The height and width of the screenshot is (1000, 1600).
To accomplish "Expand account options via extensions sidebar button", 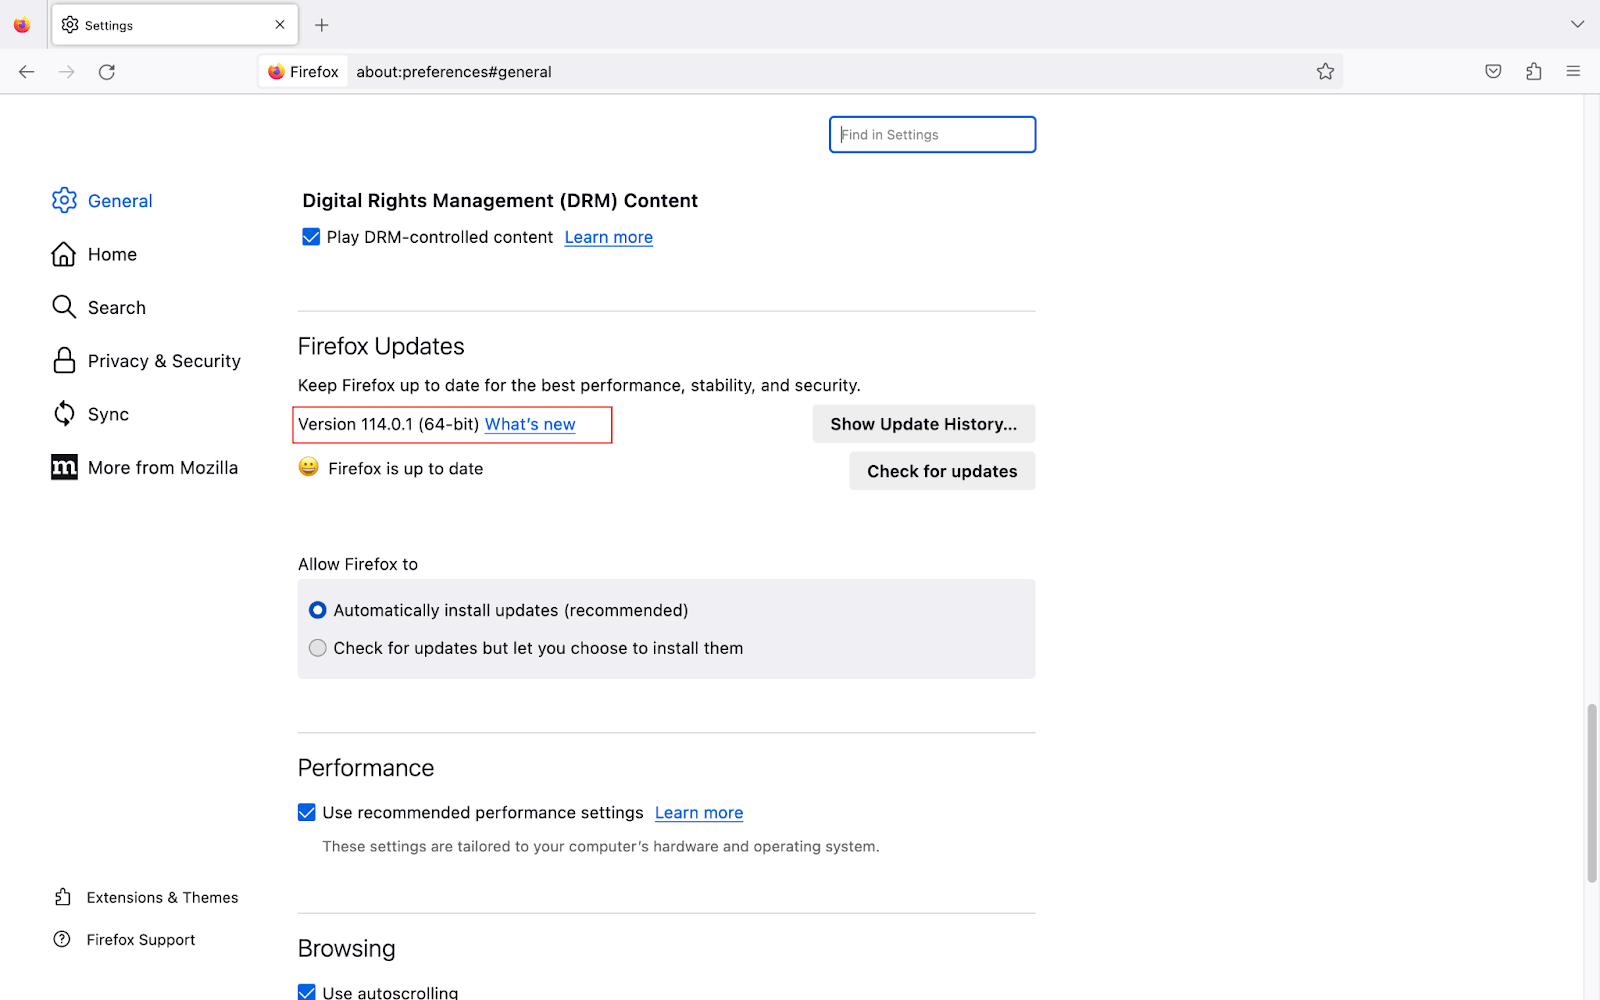I will [1533, 71].
